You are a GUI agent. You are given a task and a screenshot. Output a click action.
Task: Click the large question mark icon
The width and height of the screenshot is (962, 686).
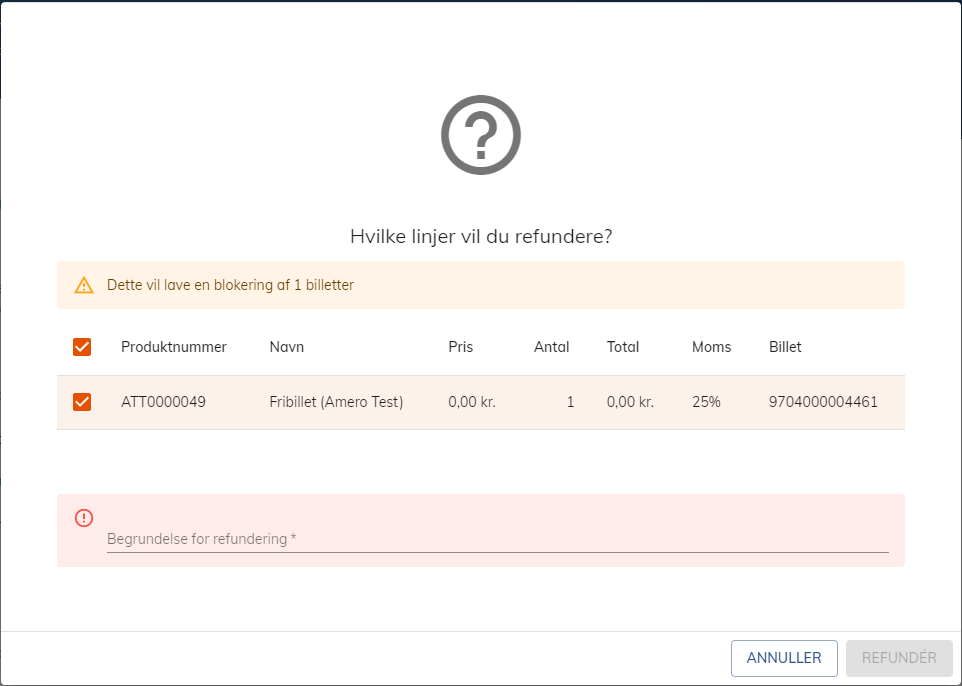tap(481, 135)
